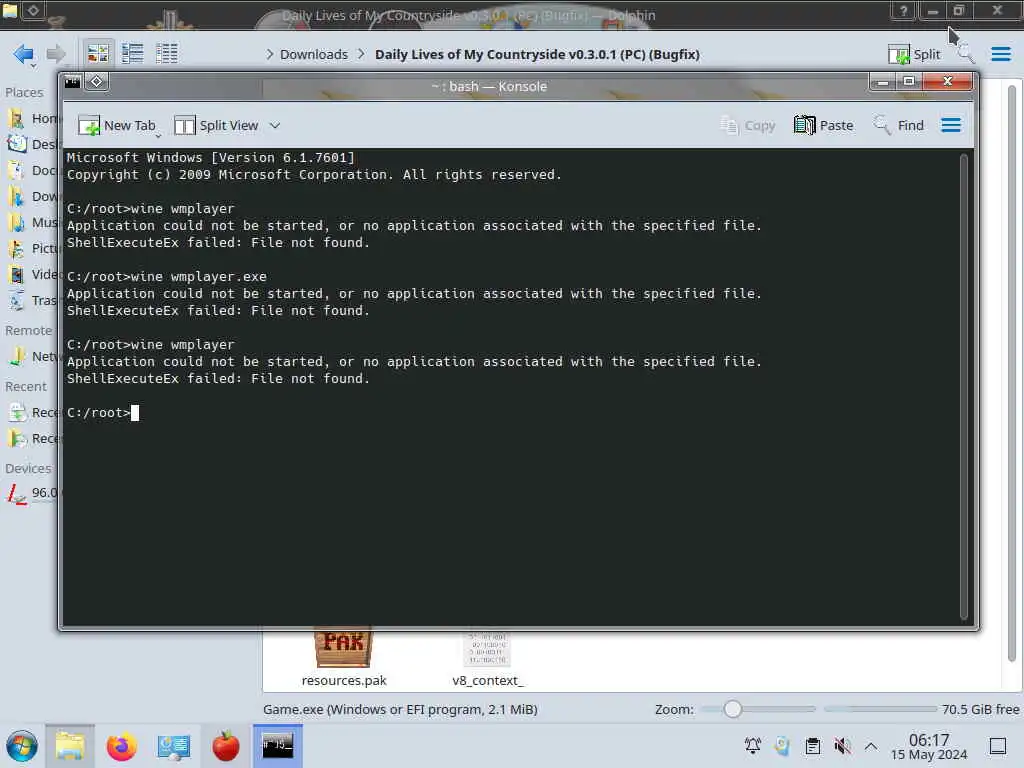Select Trash in Places sidebar

34,300
